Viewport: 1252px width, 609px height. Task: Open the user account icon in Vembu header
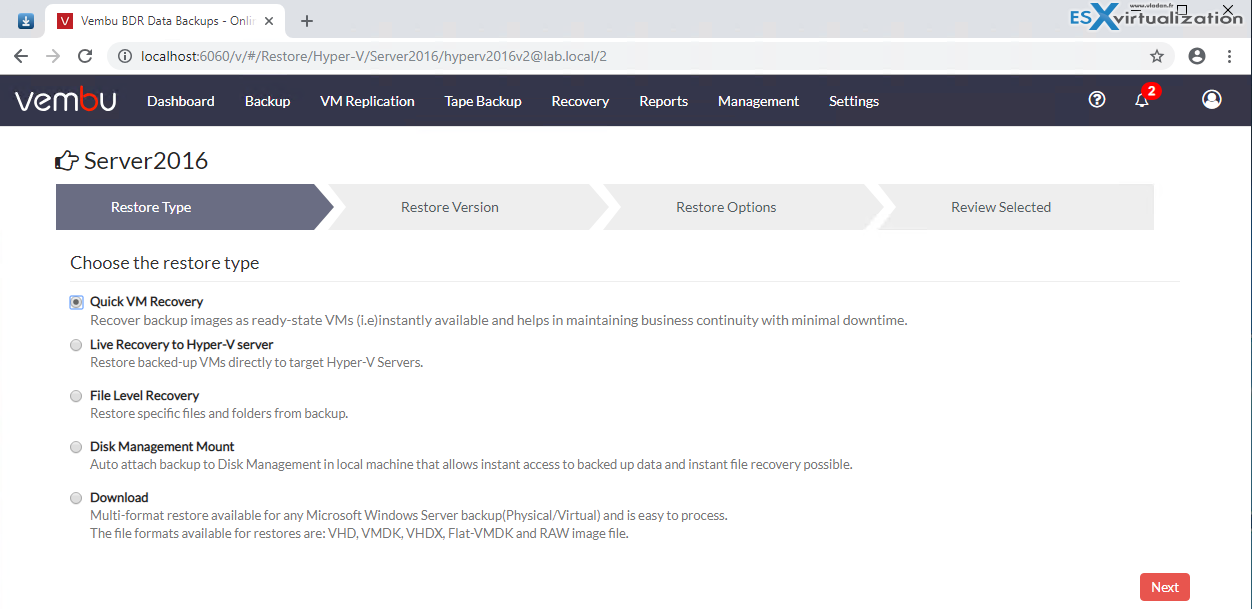click(1212, 99)
